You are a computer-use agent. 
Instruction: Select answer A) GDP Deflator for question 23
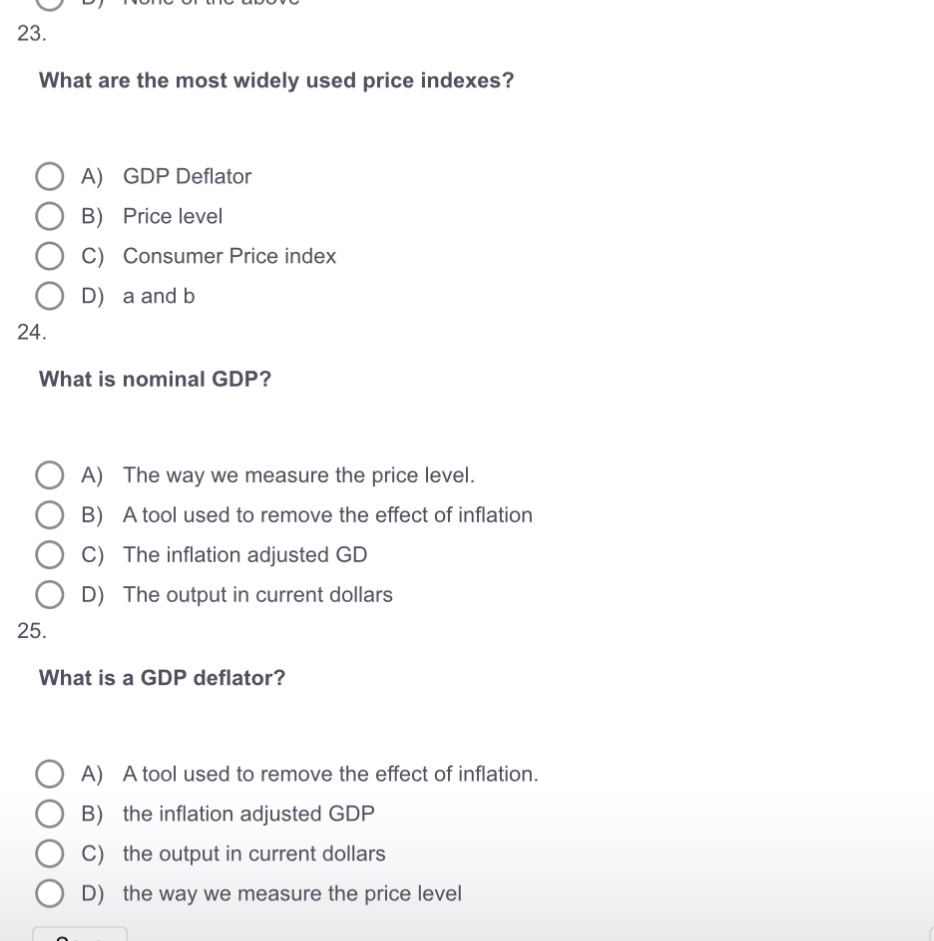[49, 176]
